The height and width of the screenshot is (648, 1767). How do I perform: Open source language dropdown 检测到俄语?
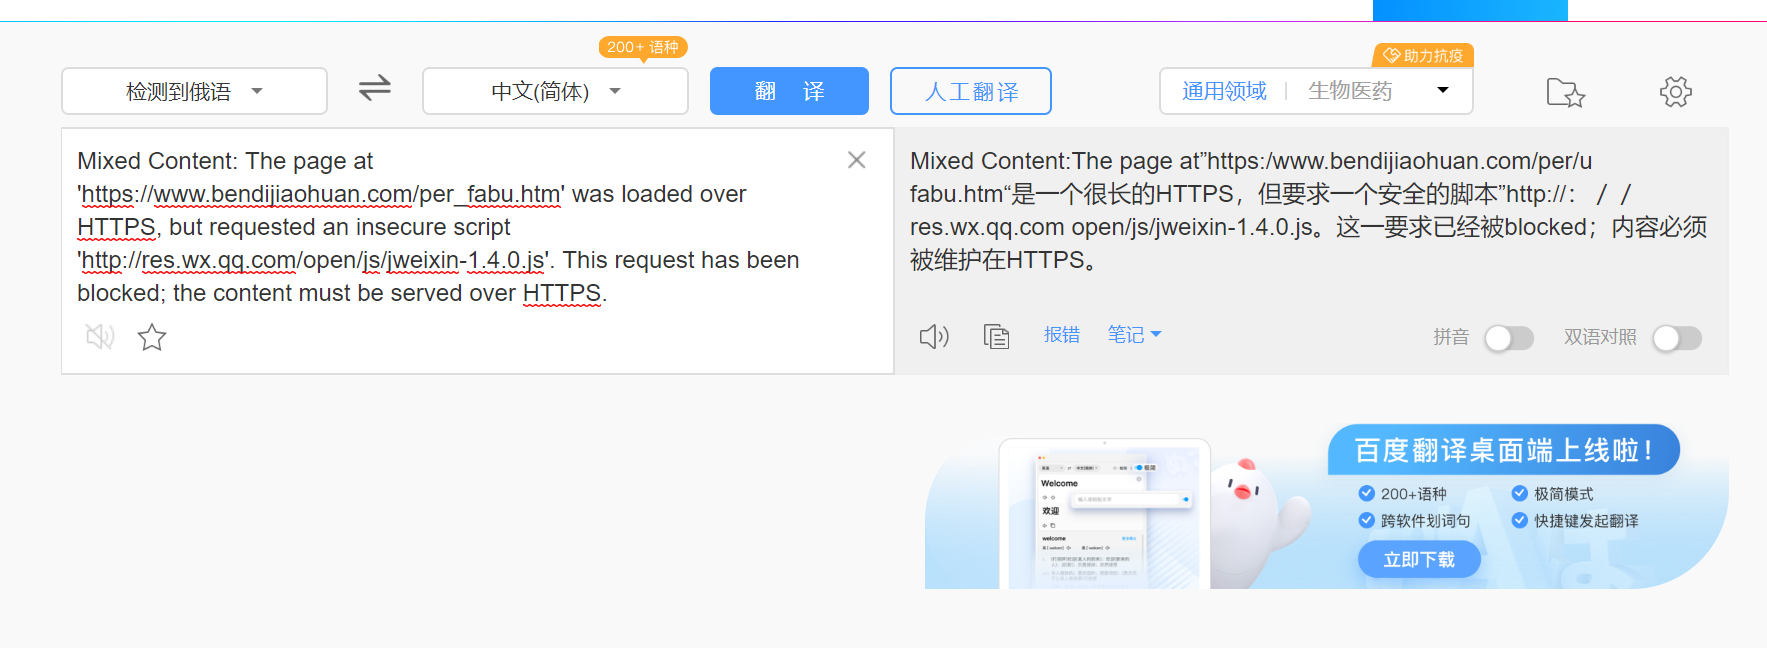[x=194, y=91]
